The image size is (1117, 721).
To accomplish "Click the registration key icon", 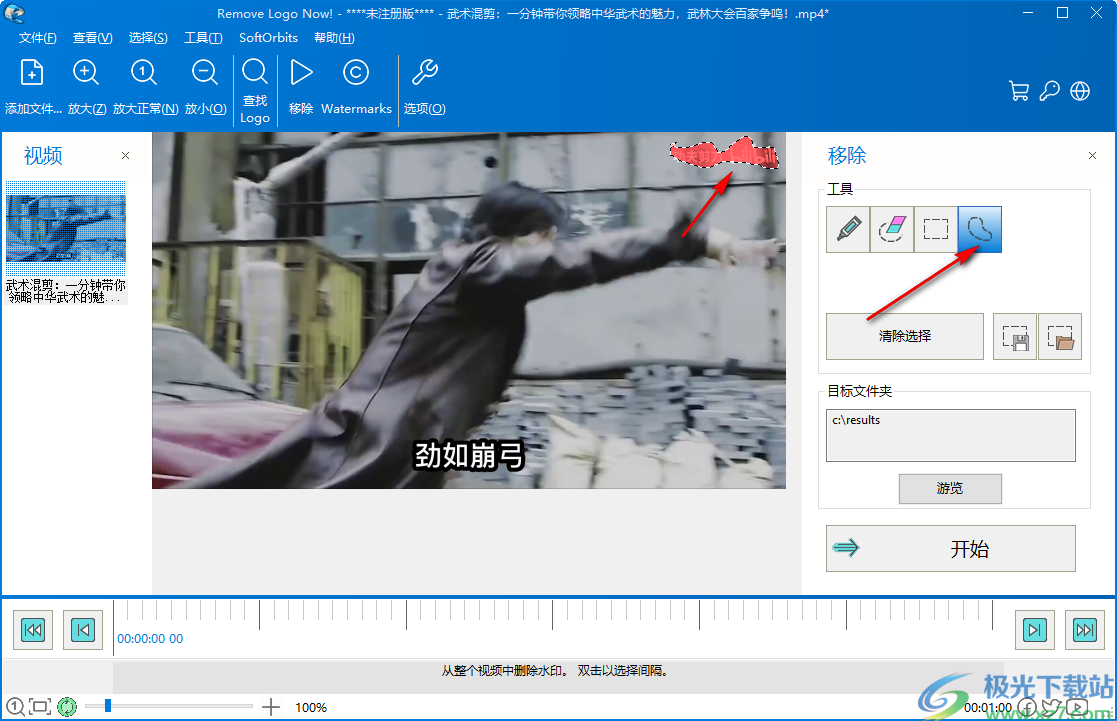I will (1050, 90).
